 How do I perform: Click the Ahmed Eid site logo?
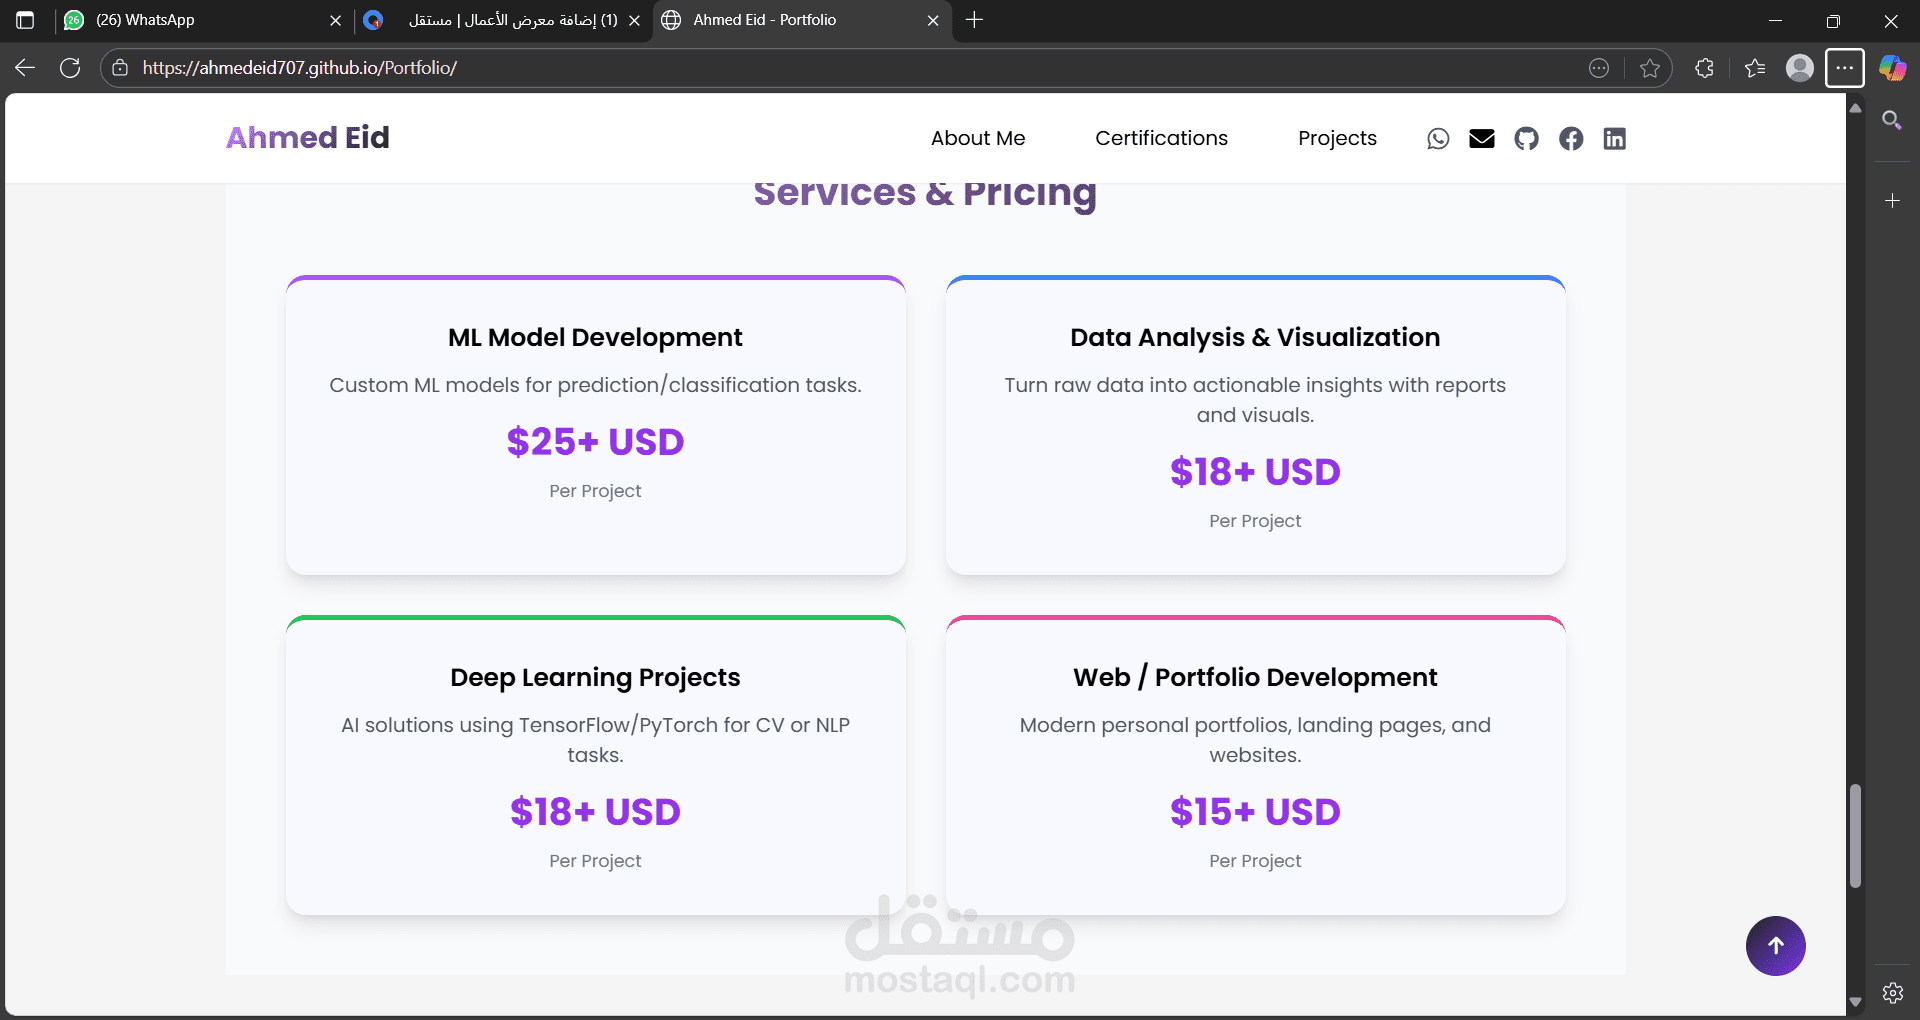click(x=308, y=138)
